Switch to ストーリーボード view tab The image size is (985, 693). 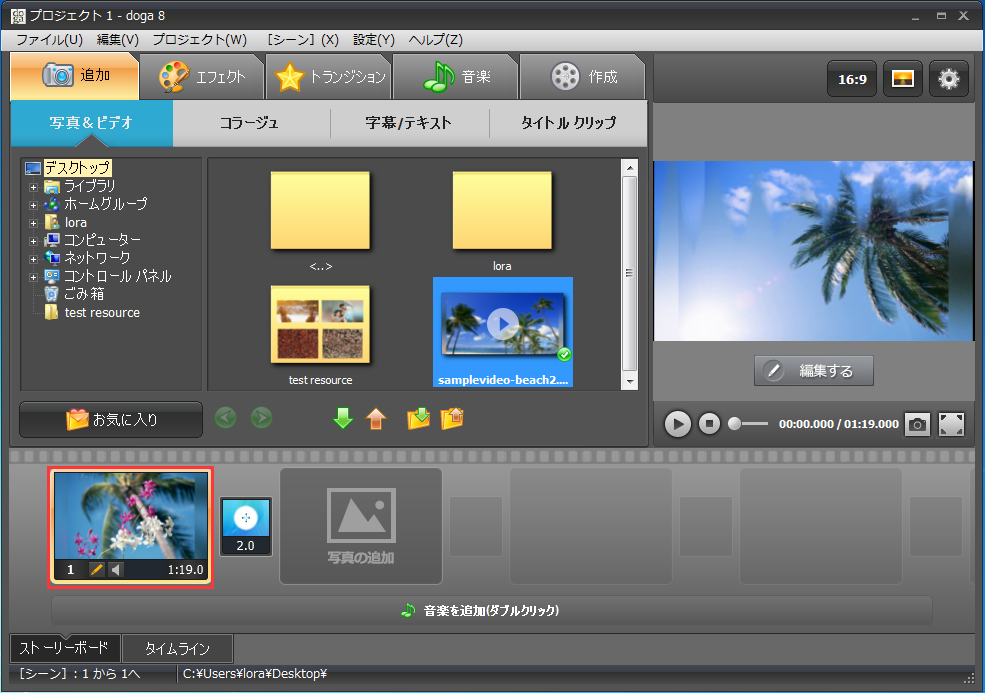click(x=65, y=648)
